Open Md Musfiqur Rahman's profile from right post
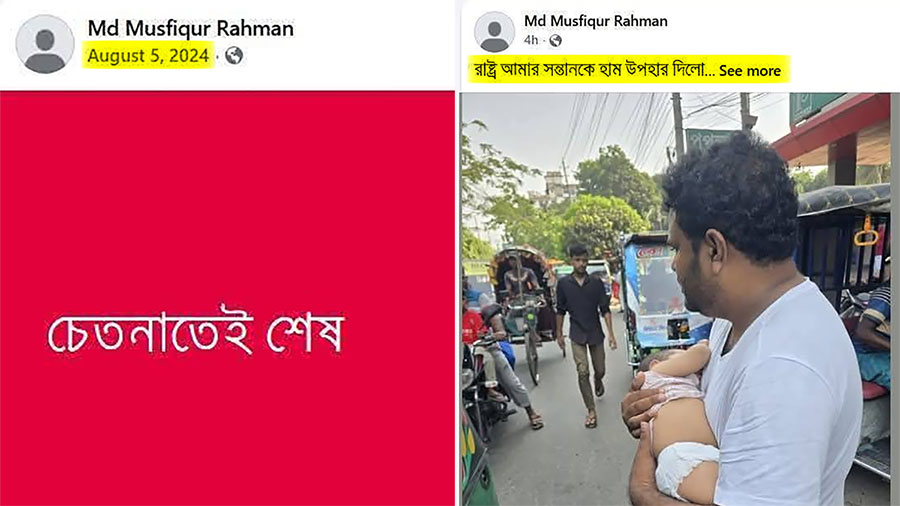 coord(596,21)
